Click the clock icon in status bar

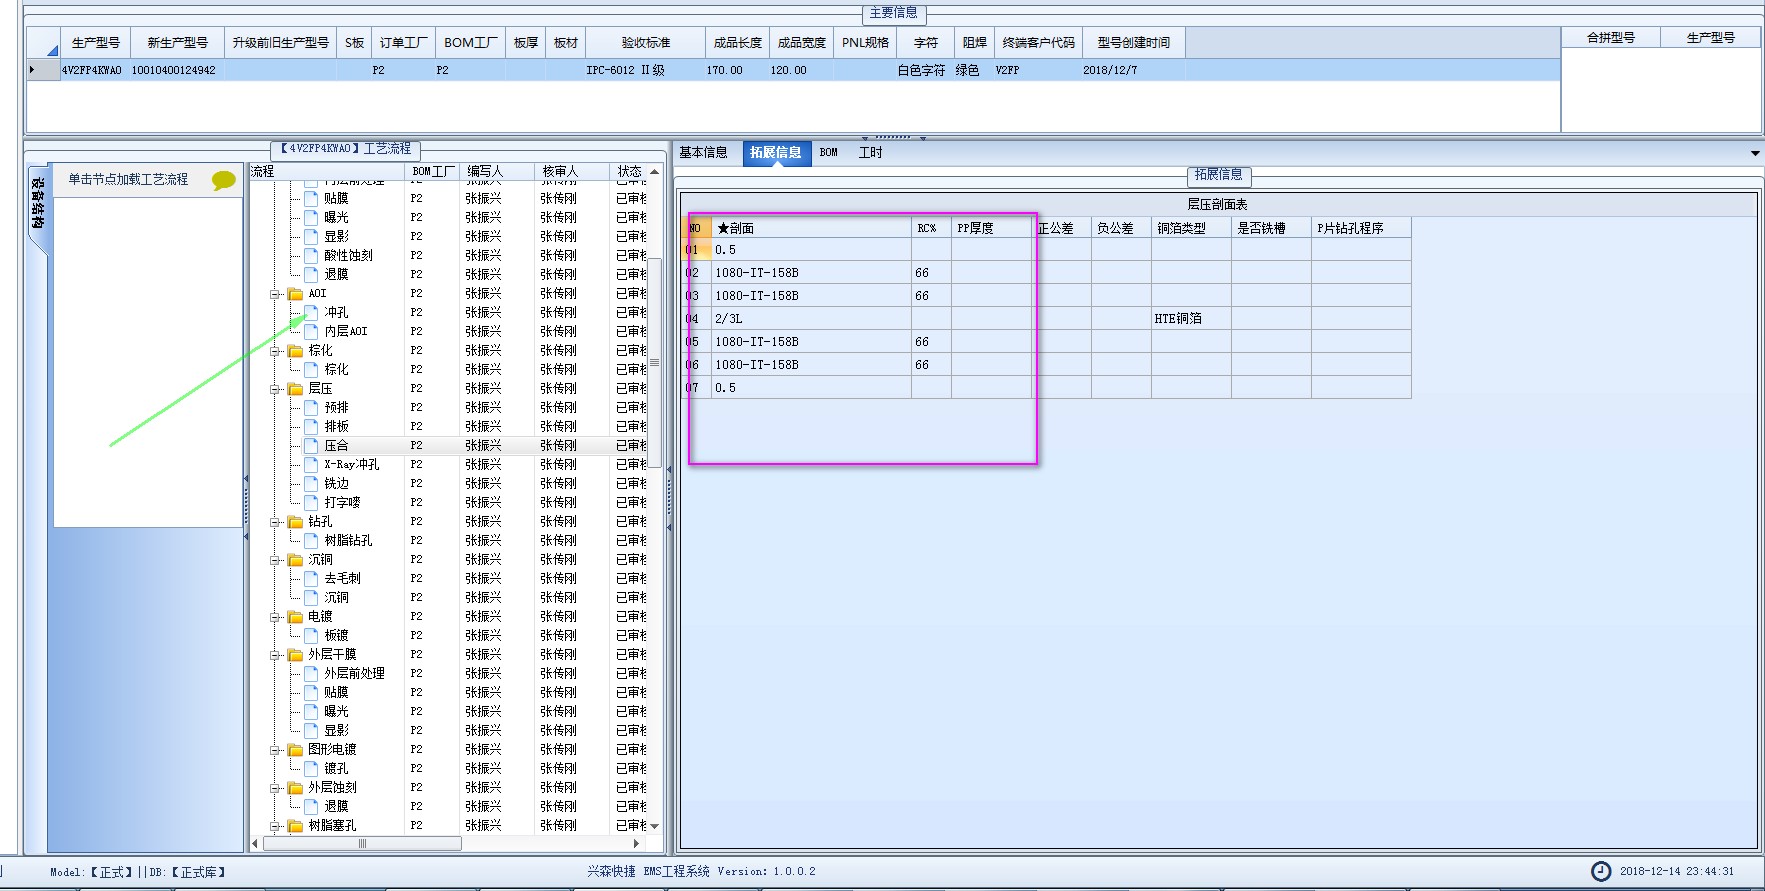[1601, 871]
